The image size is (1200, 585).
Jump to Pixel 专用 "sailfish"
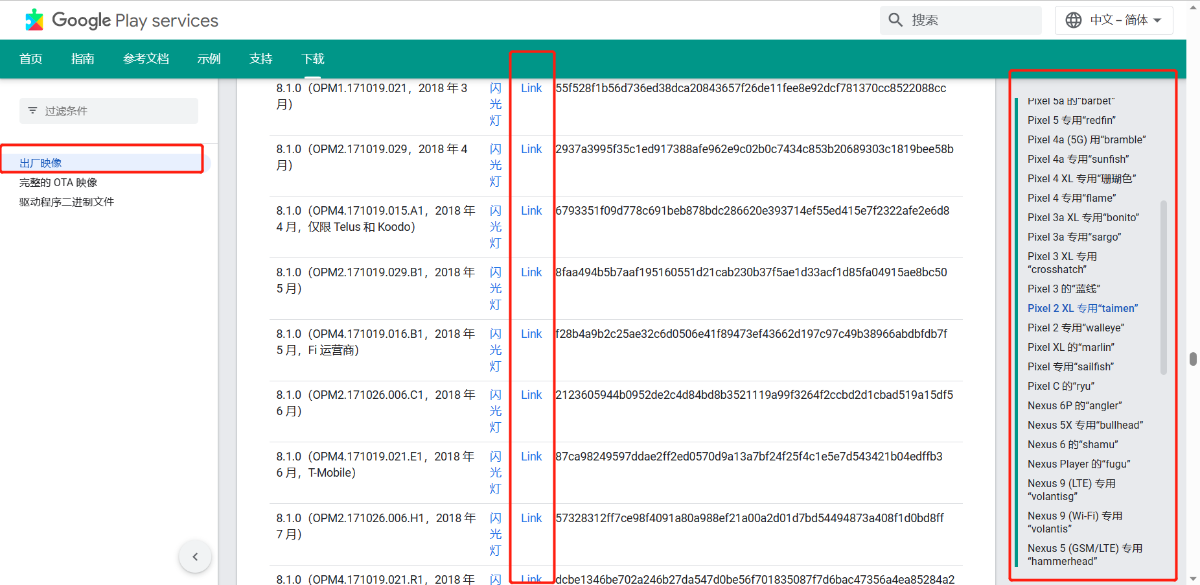[x=1070, y=367]
